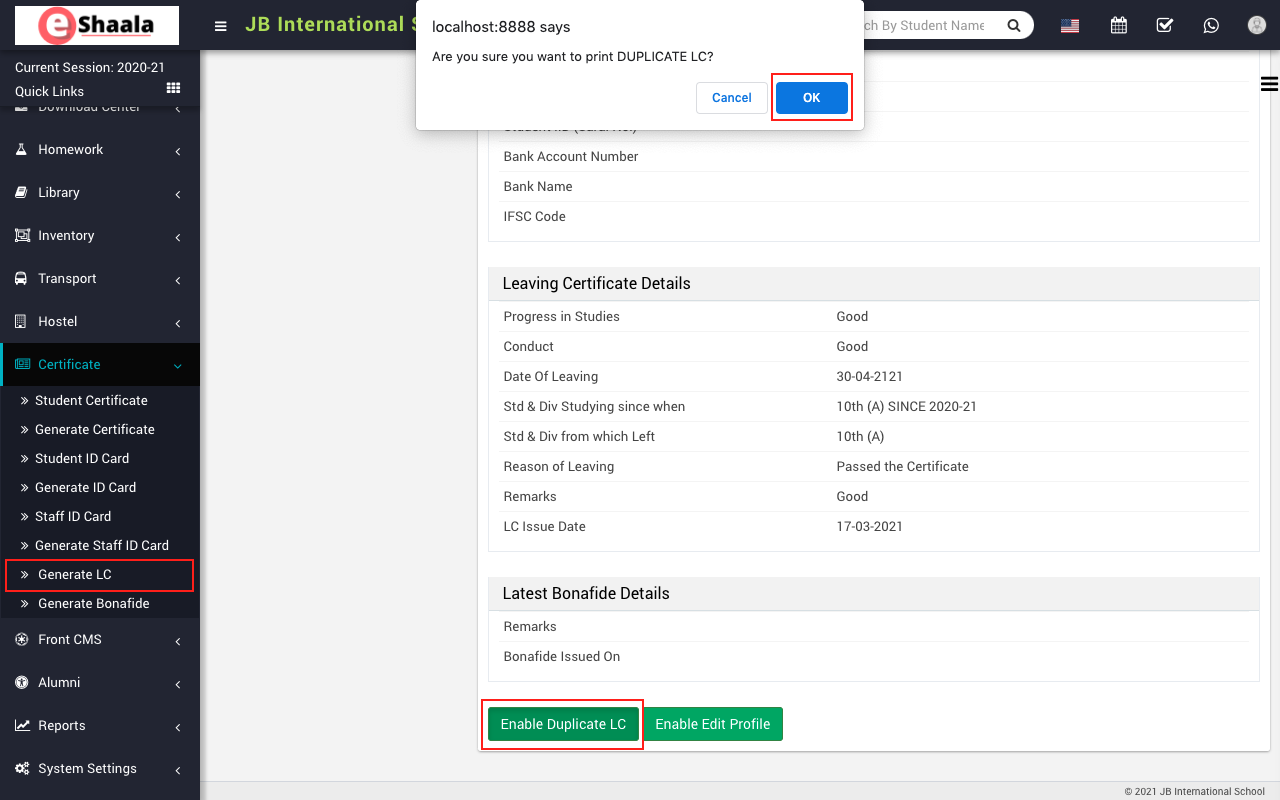Open Student ID Card menu item
1280x800 pixels.
tap(82, 459)
